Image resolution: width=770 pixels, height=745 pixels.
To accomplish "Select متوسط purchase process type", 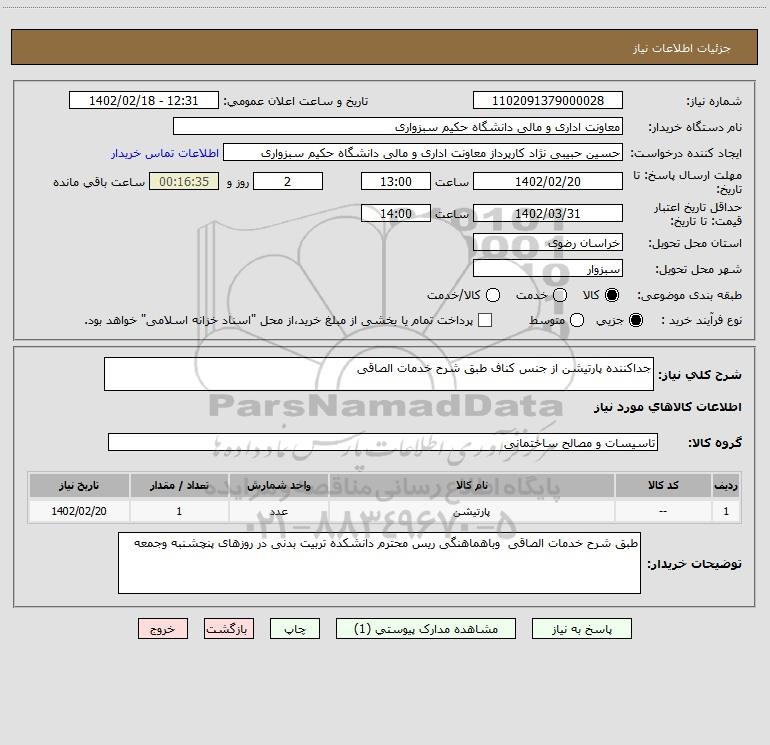I will 577,320.
